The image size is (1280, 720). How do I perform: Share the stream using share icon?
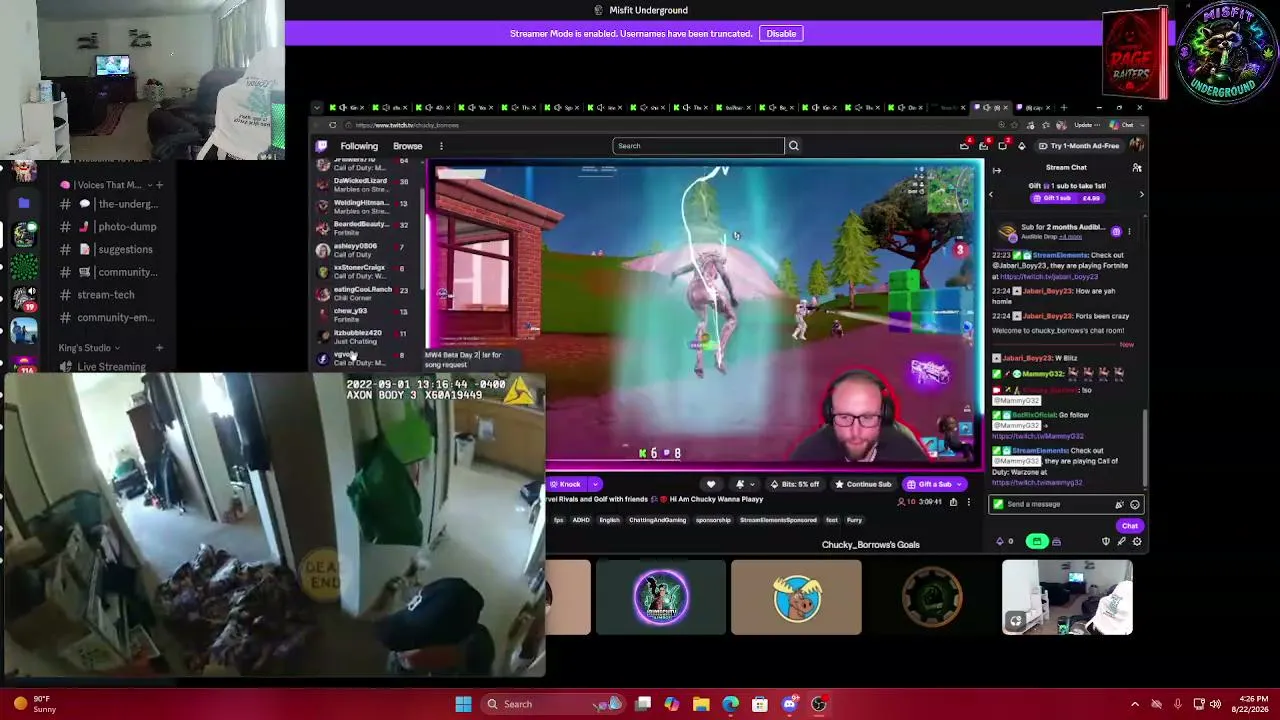(x=953, y=502)
